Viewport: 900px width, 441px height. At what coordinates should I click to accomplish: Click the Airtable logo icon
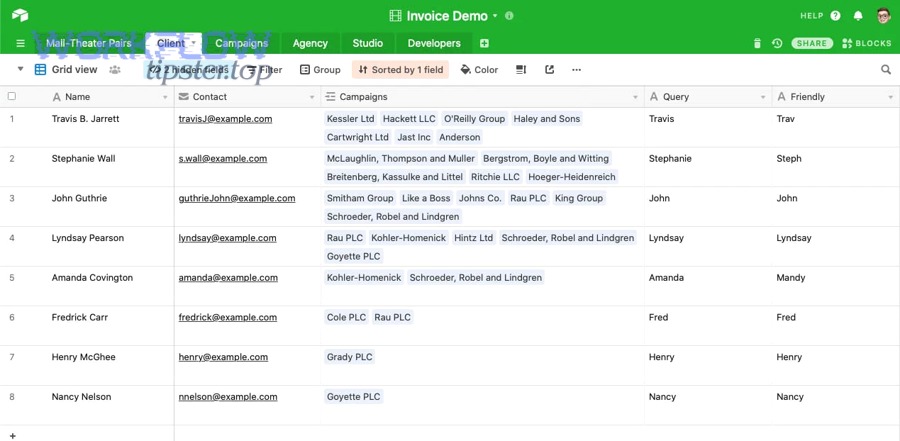pyautogui.click(x=20, y=16)
